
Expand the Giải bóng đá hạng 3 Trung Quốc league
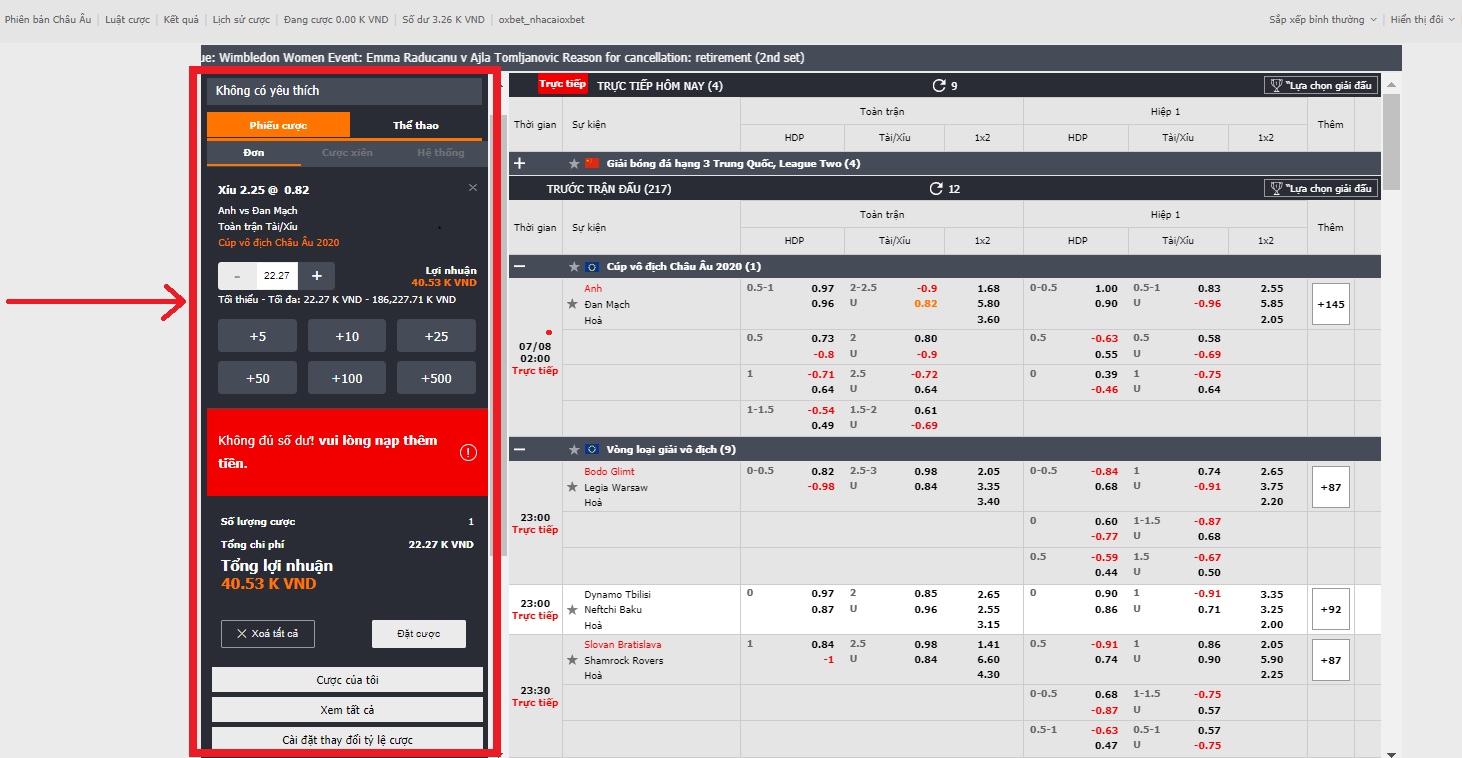(x=520, y=163)
